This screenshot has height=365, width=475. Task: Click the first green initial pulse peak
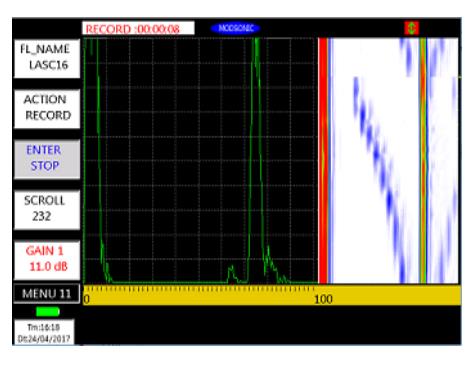[x=97, y=160]
